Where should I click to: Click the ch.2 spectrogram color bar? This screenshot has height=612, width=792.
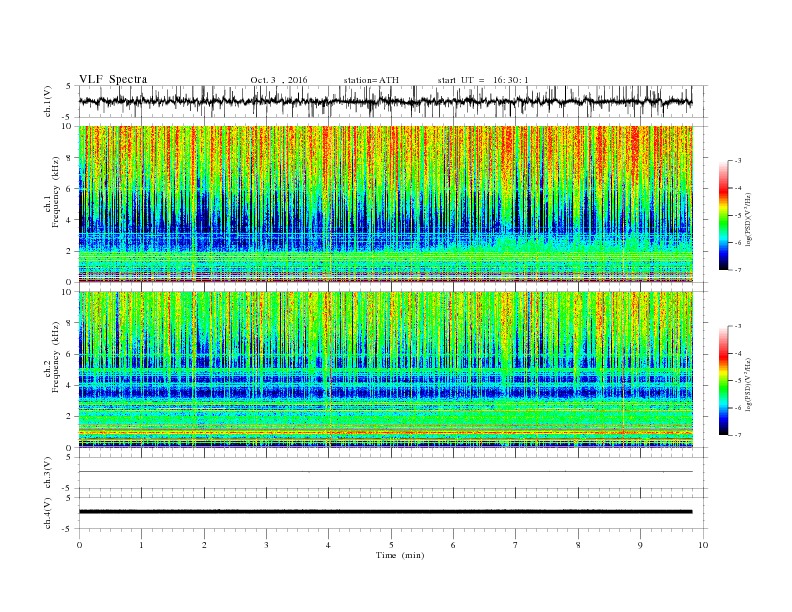point(723,380)
